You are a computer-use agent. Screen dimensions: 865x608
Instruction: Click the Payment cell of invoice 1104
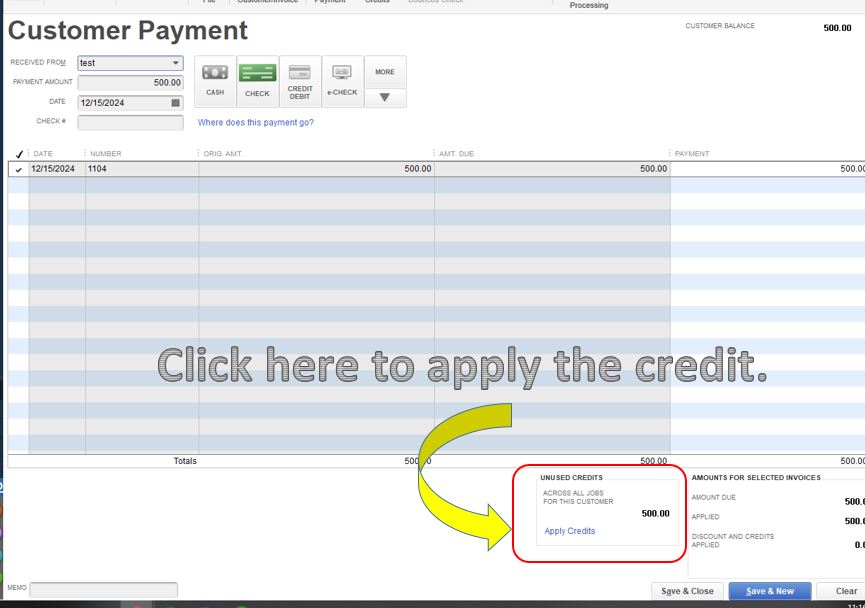point(768,169)
